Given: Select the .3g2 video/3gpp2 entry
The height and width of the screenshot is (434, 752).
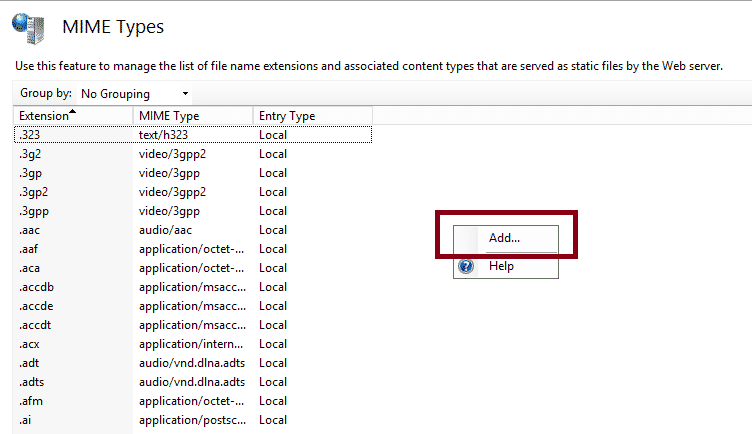Looking at the screenshot, I should [193, 154].
